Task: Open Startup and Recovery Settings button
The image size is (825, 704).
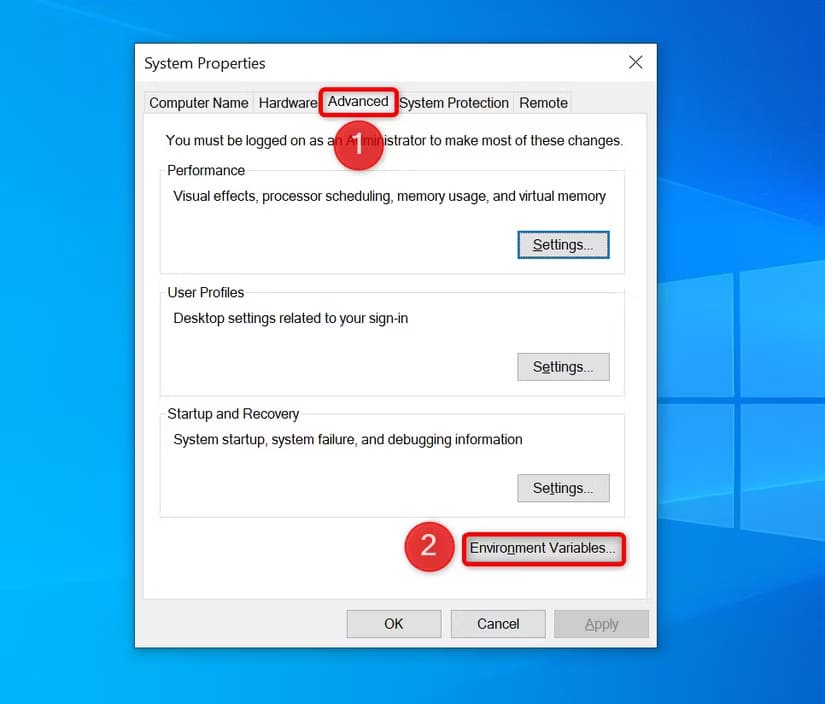Action: point(563,488)
